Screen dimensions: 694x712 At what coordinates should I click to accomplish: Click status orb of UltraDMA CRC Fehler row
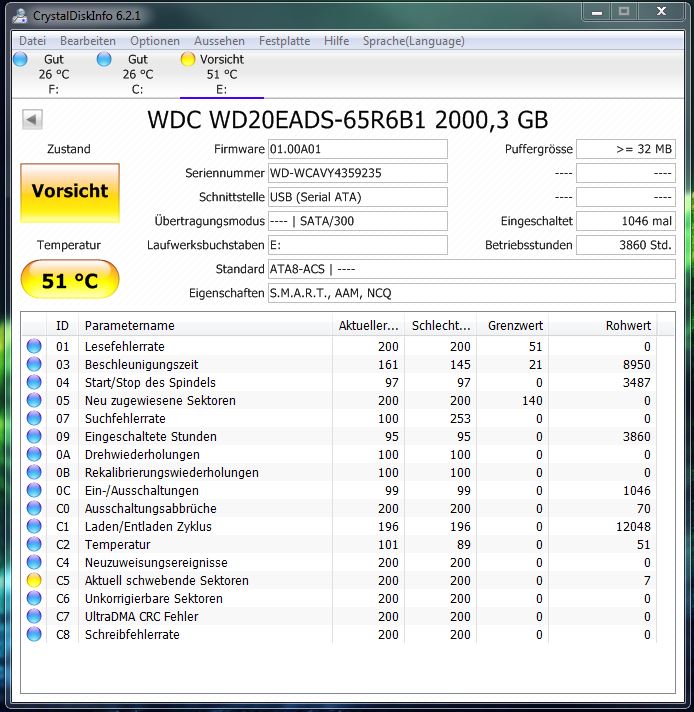pos(34,616)
